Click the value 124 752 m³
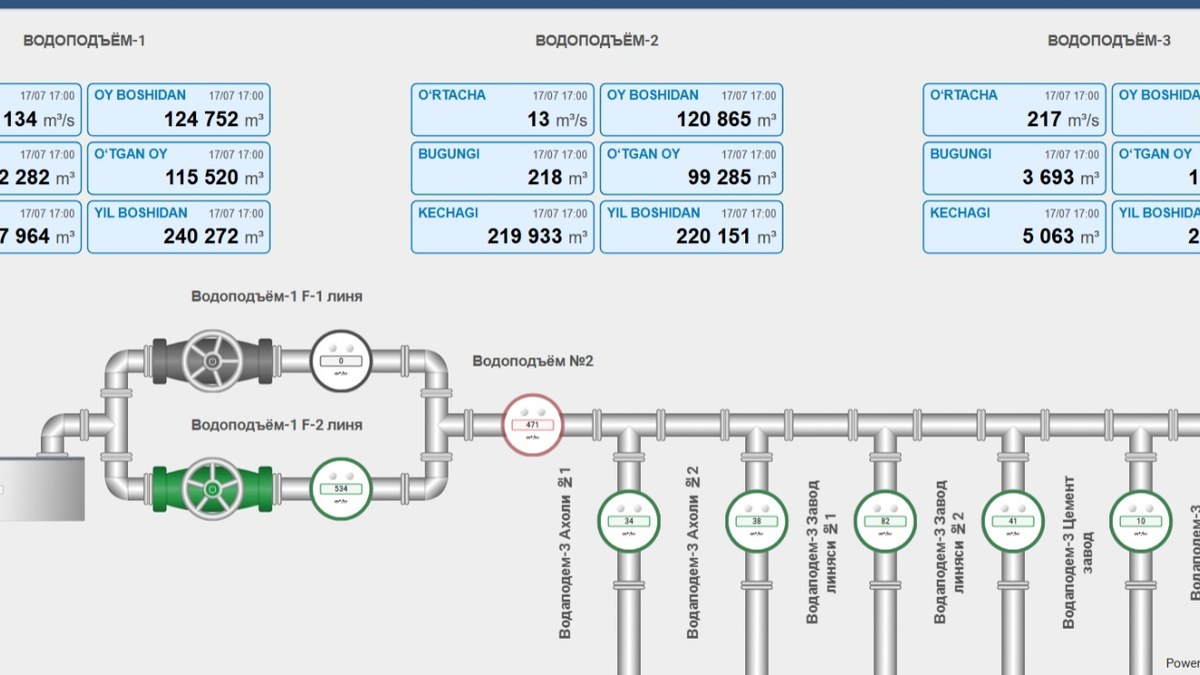The image size is (1200, 675). point(214,119)
